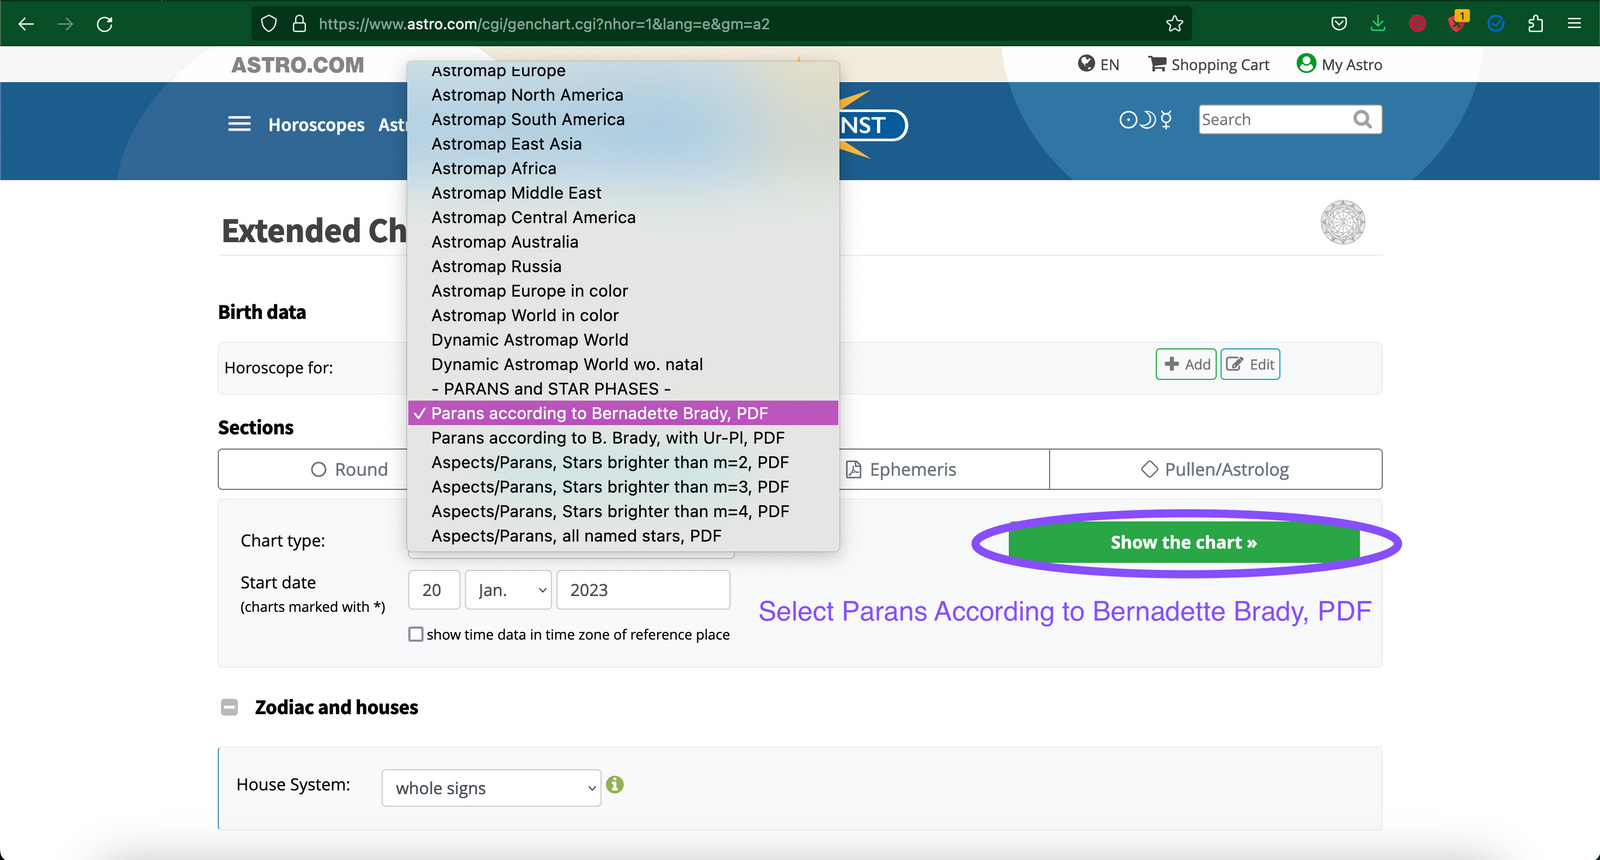1600x860 pixels.
Task: Bookmark this page with the star icon
Action: 1174,24
